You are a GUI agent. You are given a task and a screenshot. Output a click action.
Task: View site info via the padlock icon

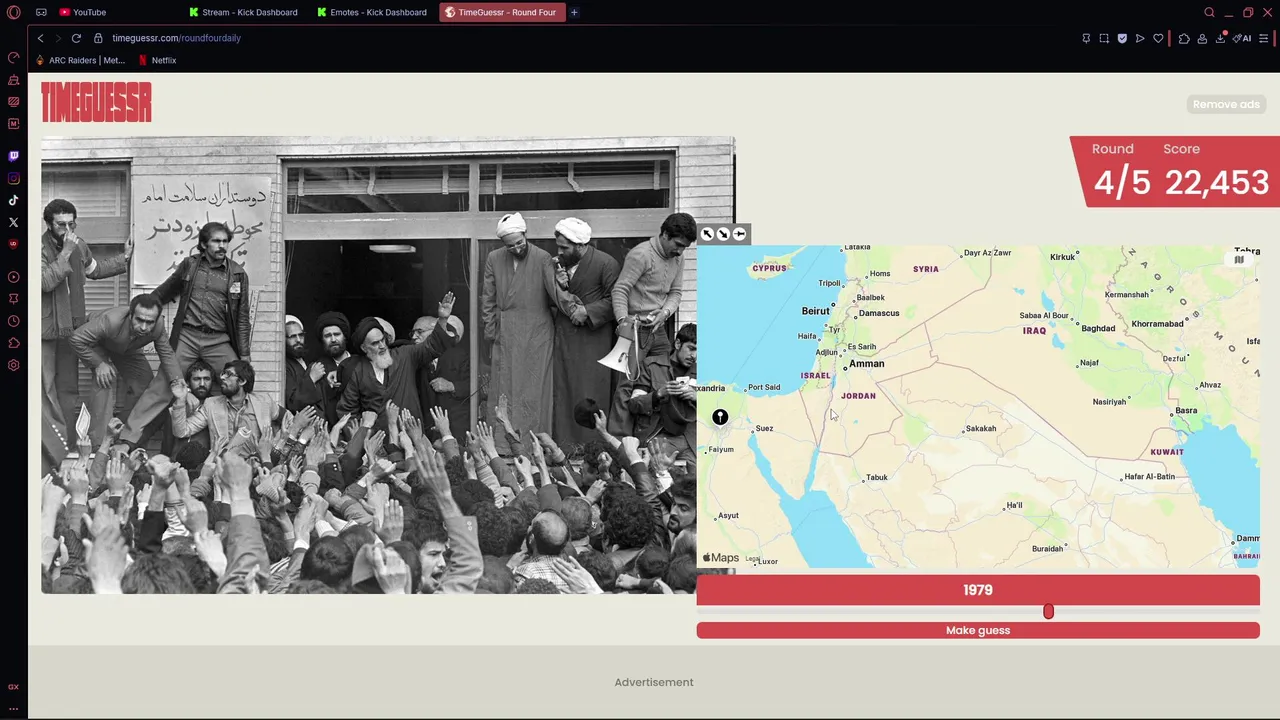click(98, 38)
